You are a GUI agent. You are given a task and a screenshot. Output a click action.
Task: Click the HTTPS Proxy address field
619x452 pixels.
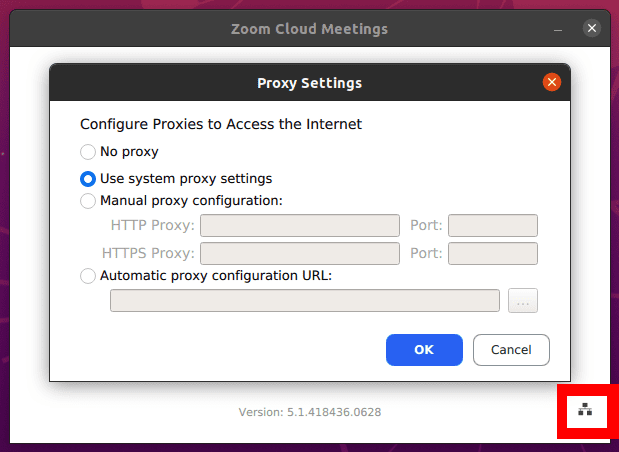300,253
